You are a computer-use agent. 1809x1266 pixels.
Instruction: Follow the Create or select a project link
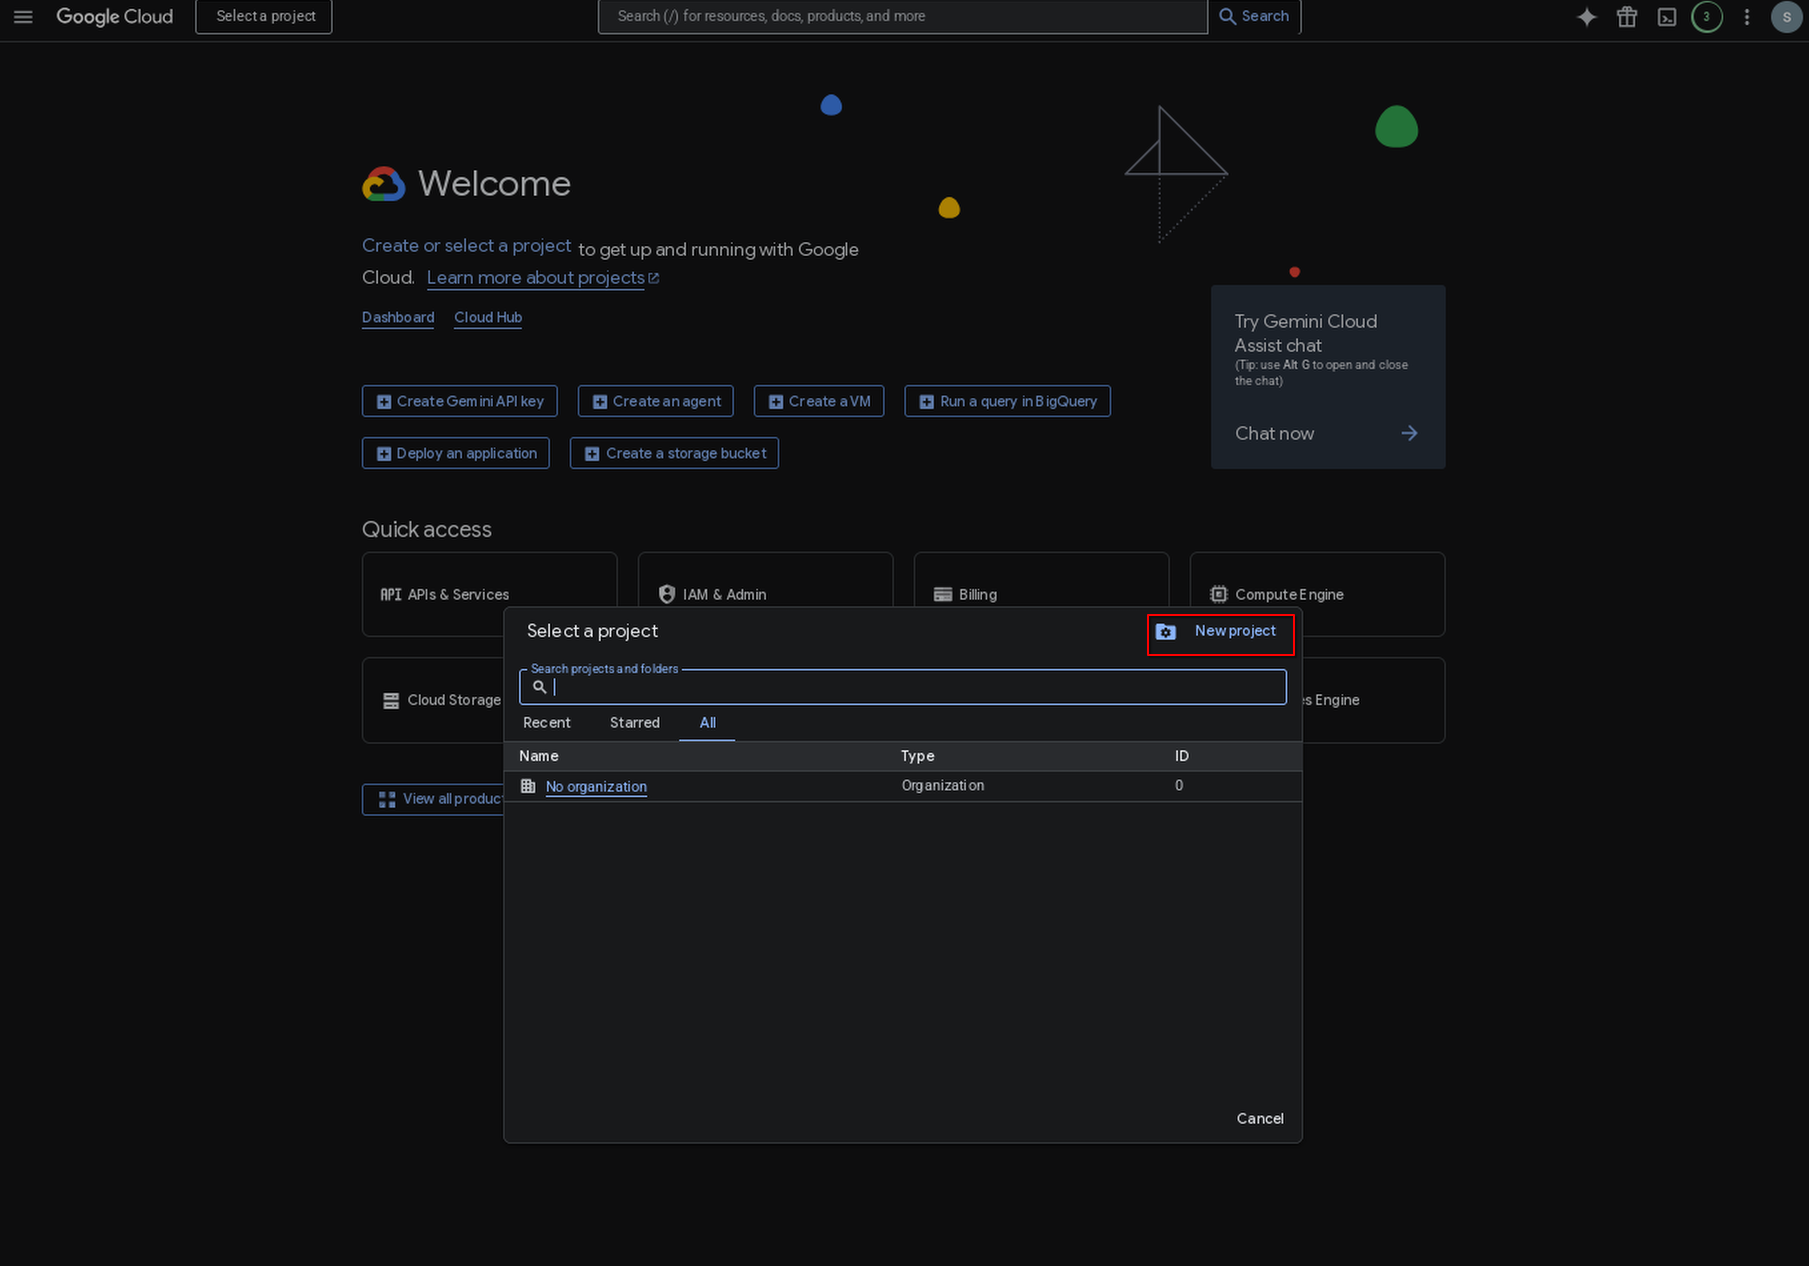(x=466, y=246)
